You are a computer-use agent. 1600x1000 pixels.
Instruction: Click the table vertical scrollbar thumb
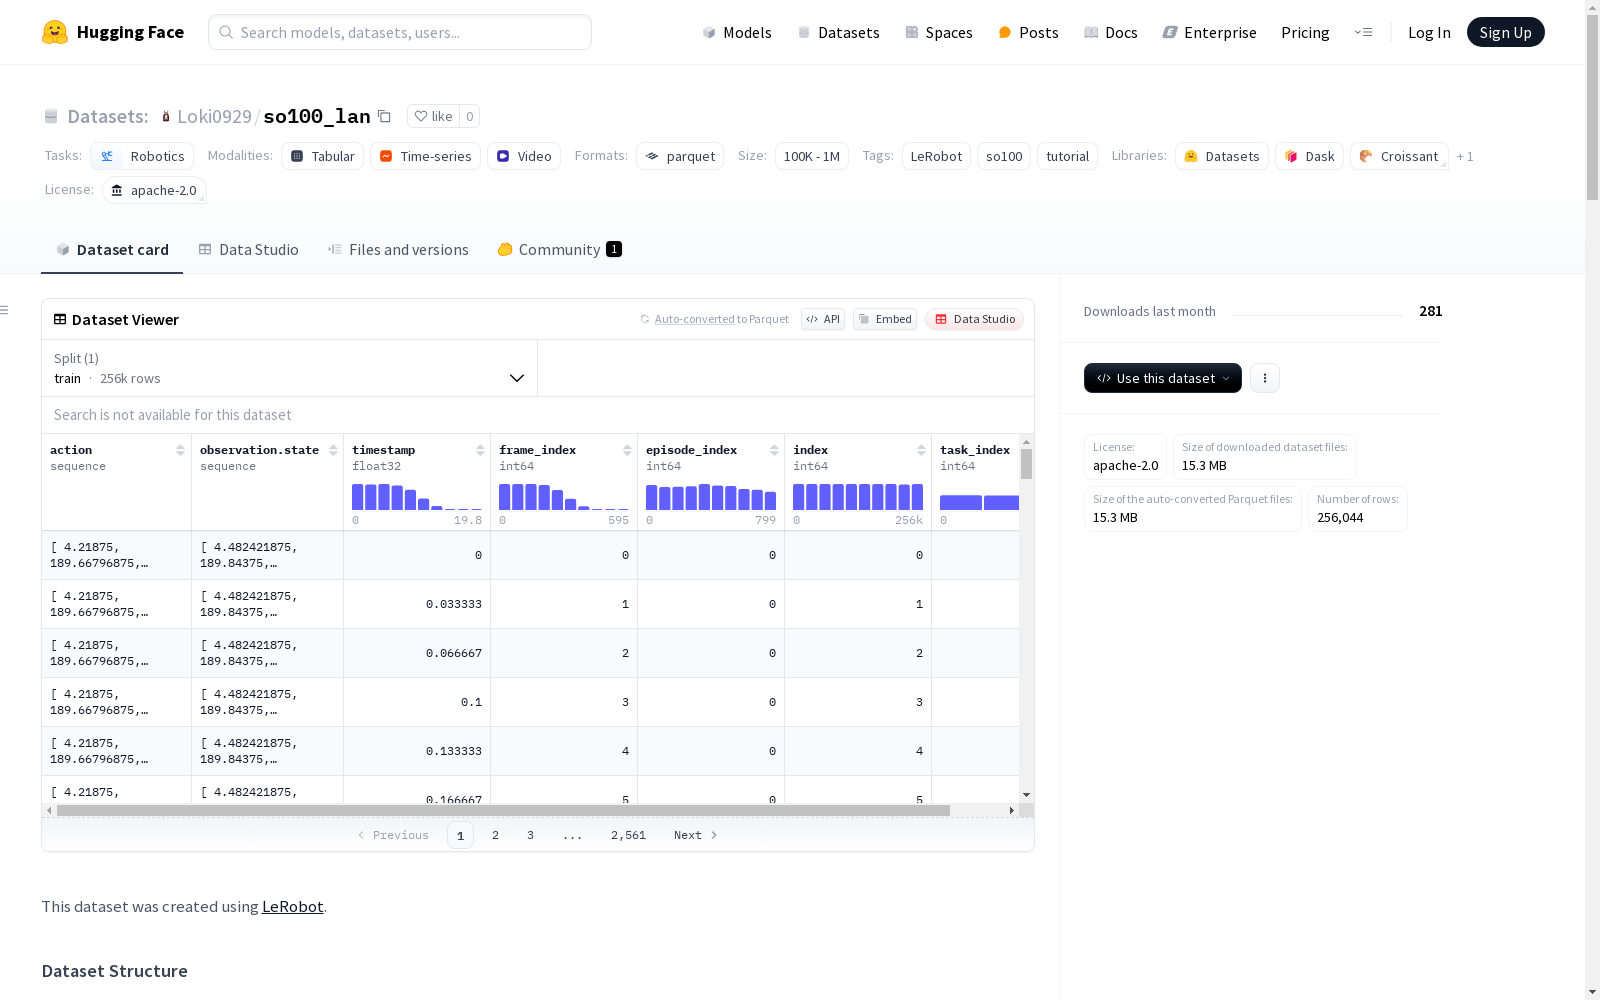tap(1026, 464)
